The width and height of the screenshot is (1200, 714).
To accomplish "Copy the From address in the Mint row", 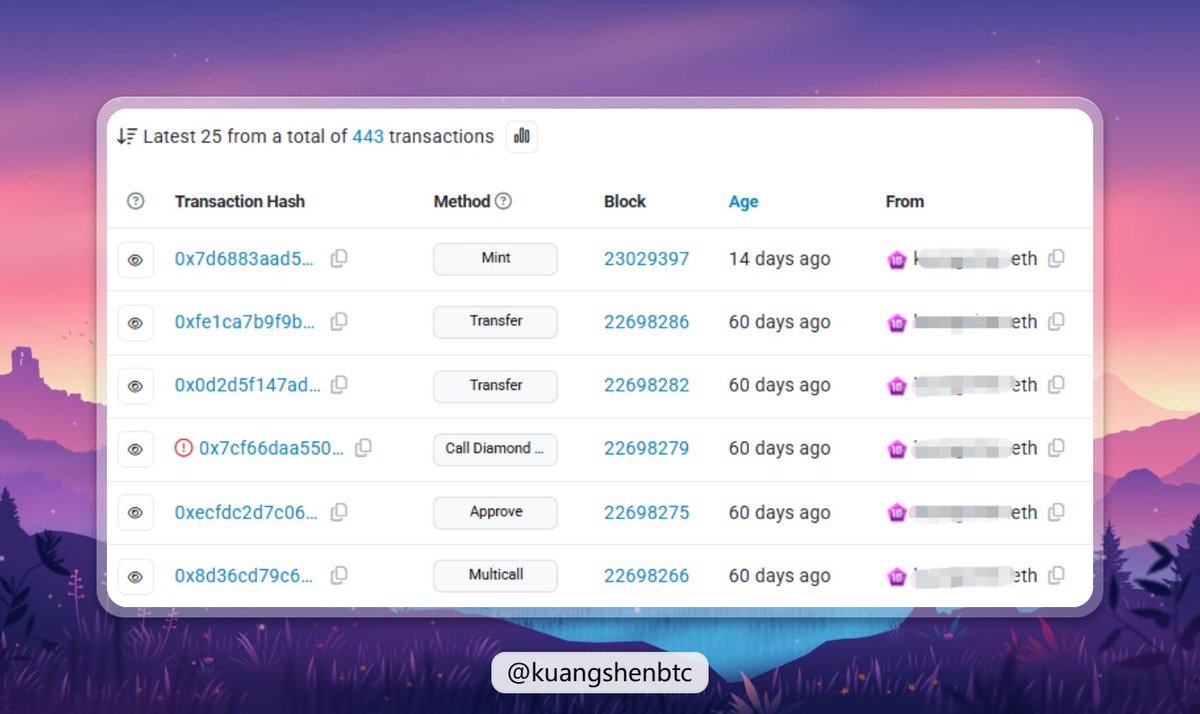I will pos(1056,259).
